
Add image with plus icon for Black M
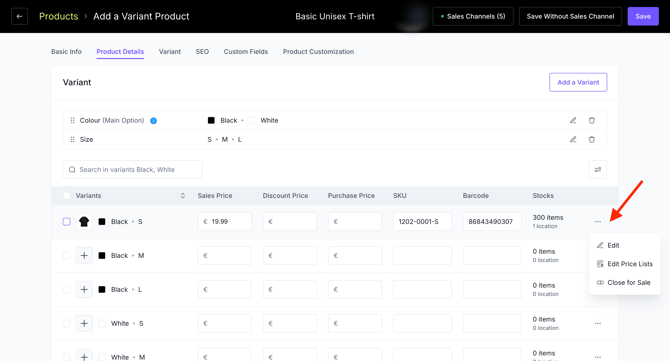tap(84, 255)
